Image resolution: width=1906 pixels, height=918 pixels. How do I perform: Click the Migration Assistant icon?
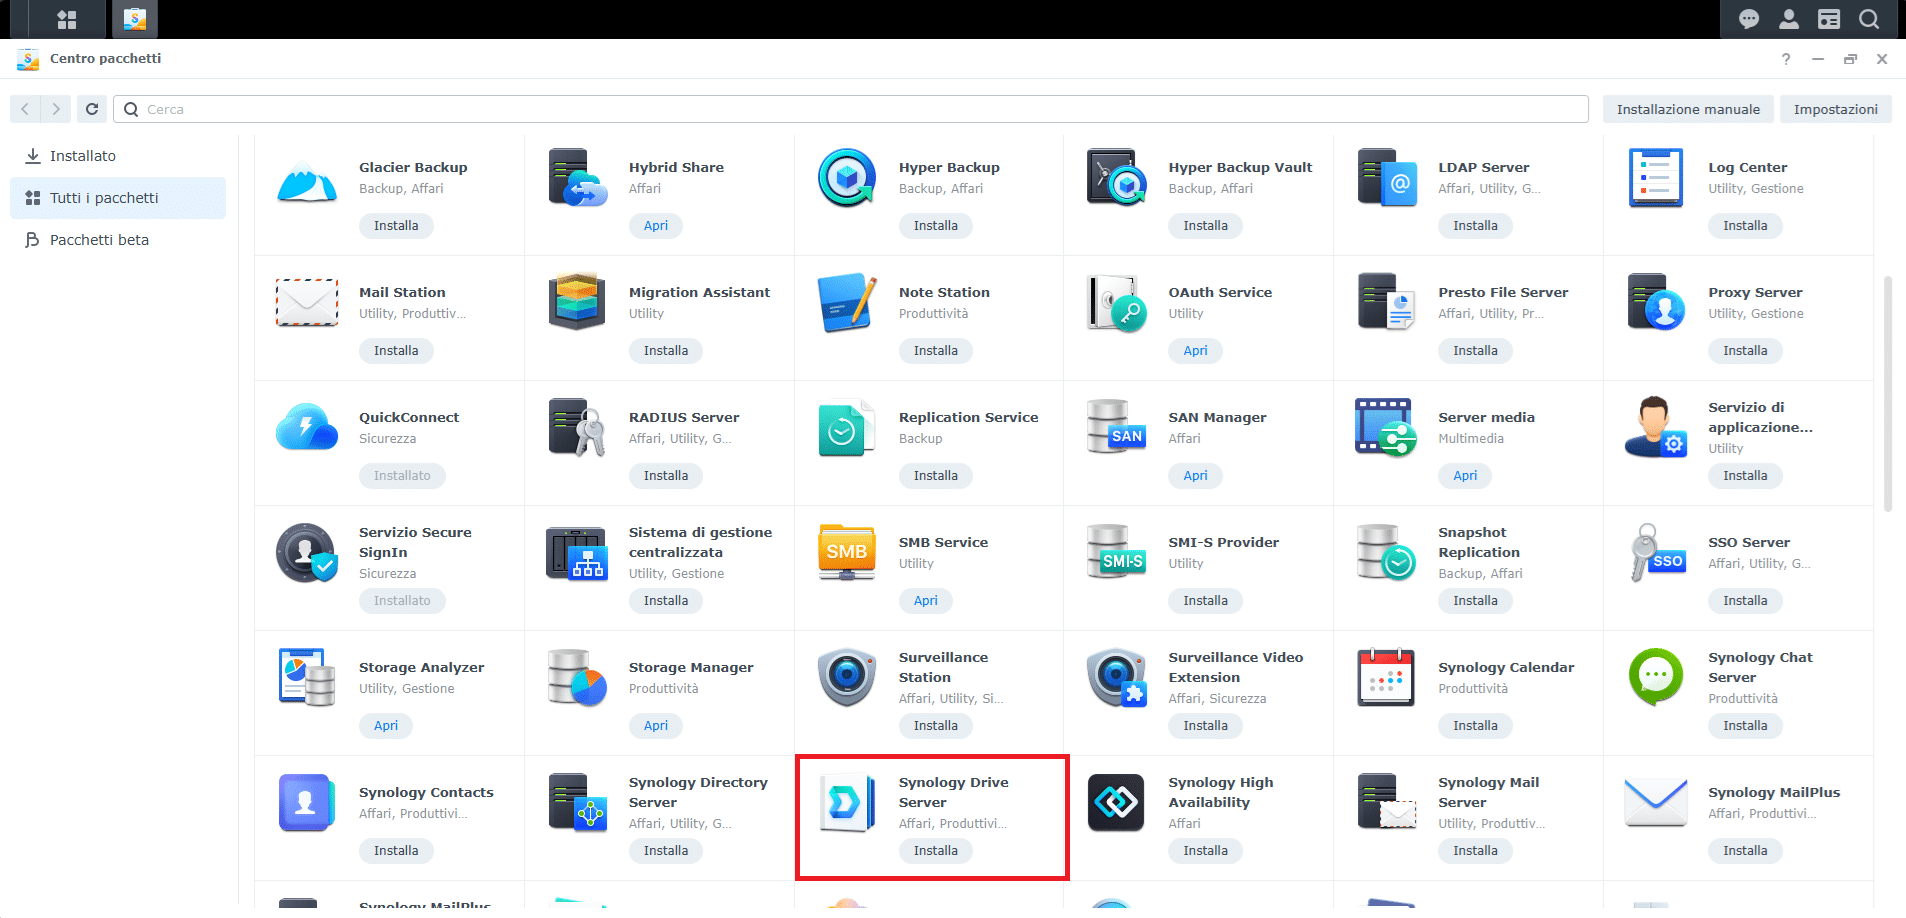pyautogui.click(x=577, y=303)
